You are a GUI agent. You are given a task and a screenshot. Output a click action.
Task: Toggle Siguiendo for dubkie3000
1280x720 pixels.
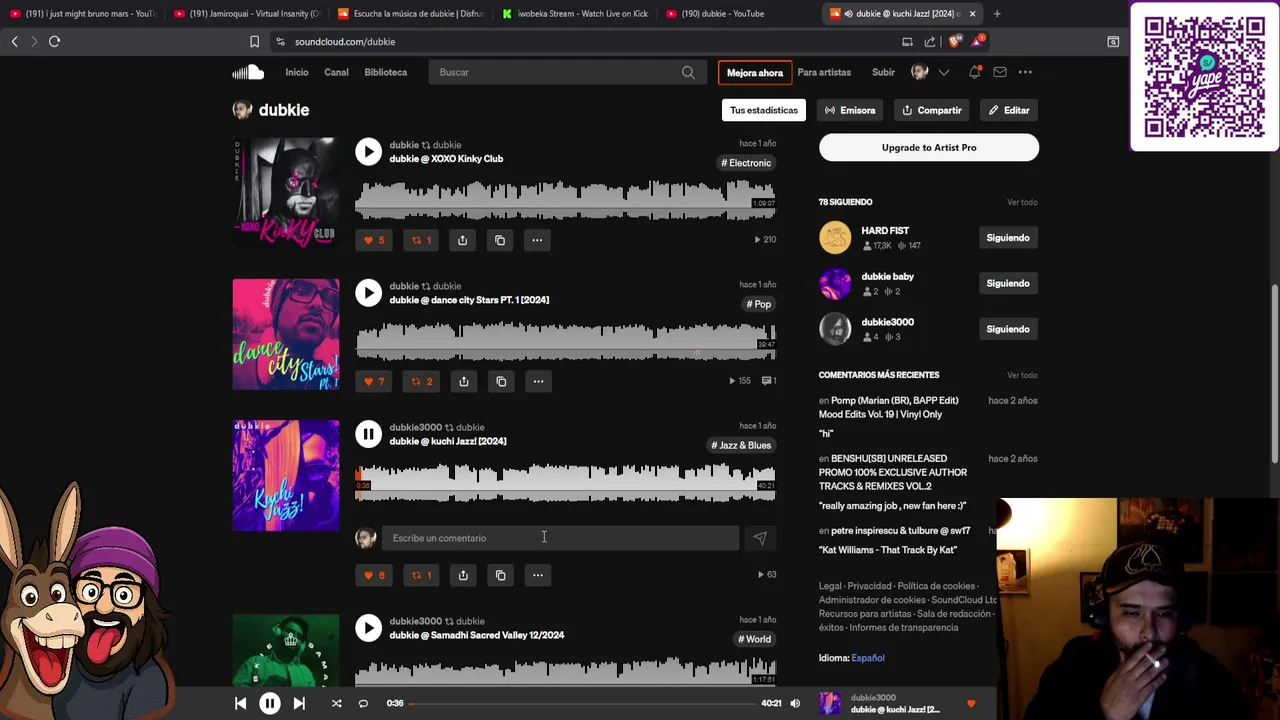(1007, 329)
